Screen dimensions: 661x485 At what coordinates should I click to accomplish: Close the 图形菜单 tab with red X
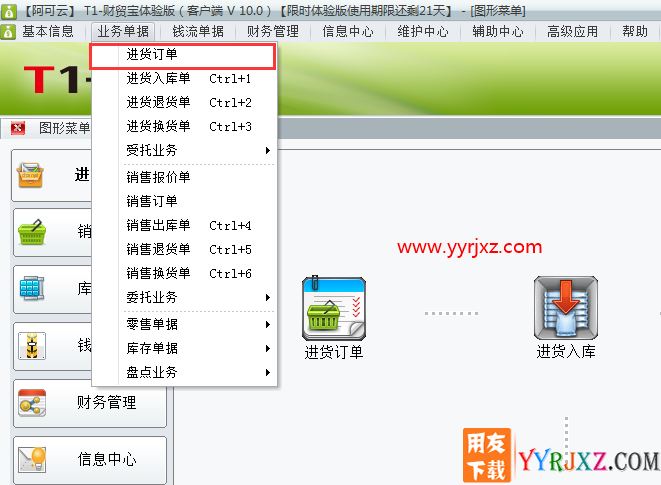point(18,128)
